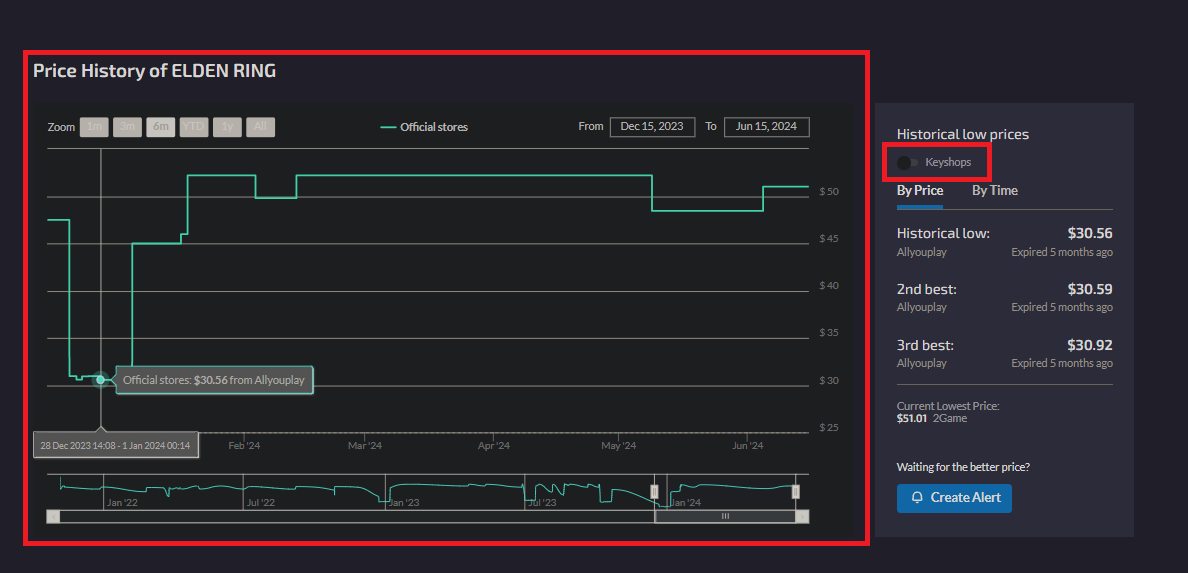
Task: Click left arrow of chart scrollbar
Action: pyautogui.click(x=52, y=516)
